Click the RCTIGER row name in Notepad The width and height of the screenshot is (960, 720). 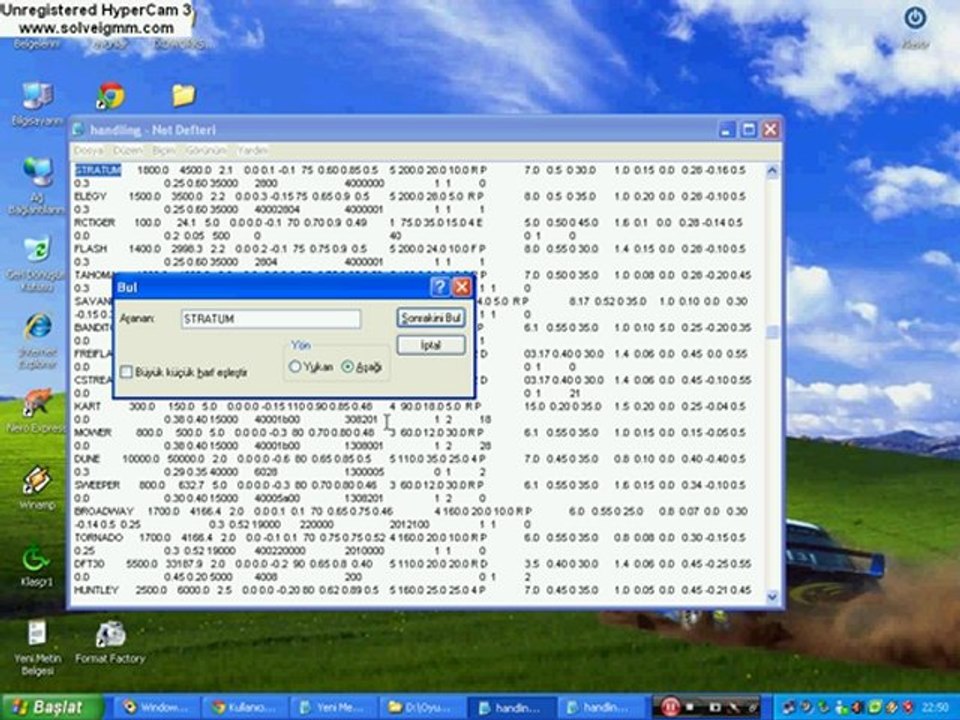(94, 222)
